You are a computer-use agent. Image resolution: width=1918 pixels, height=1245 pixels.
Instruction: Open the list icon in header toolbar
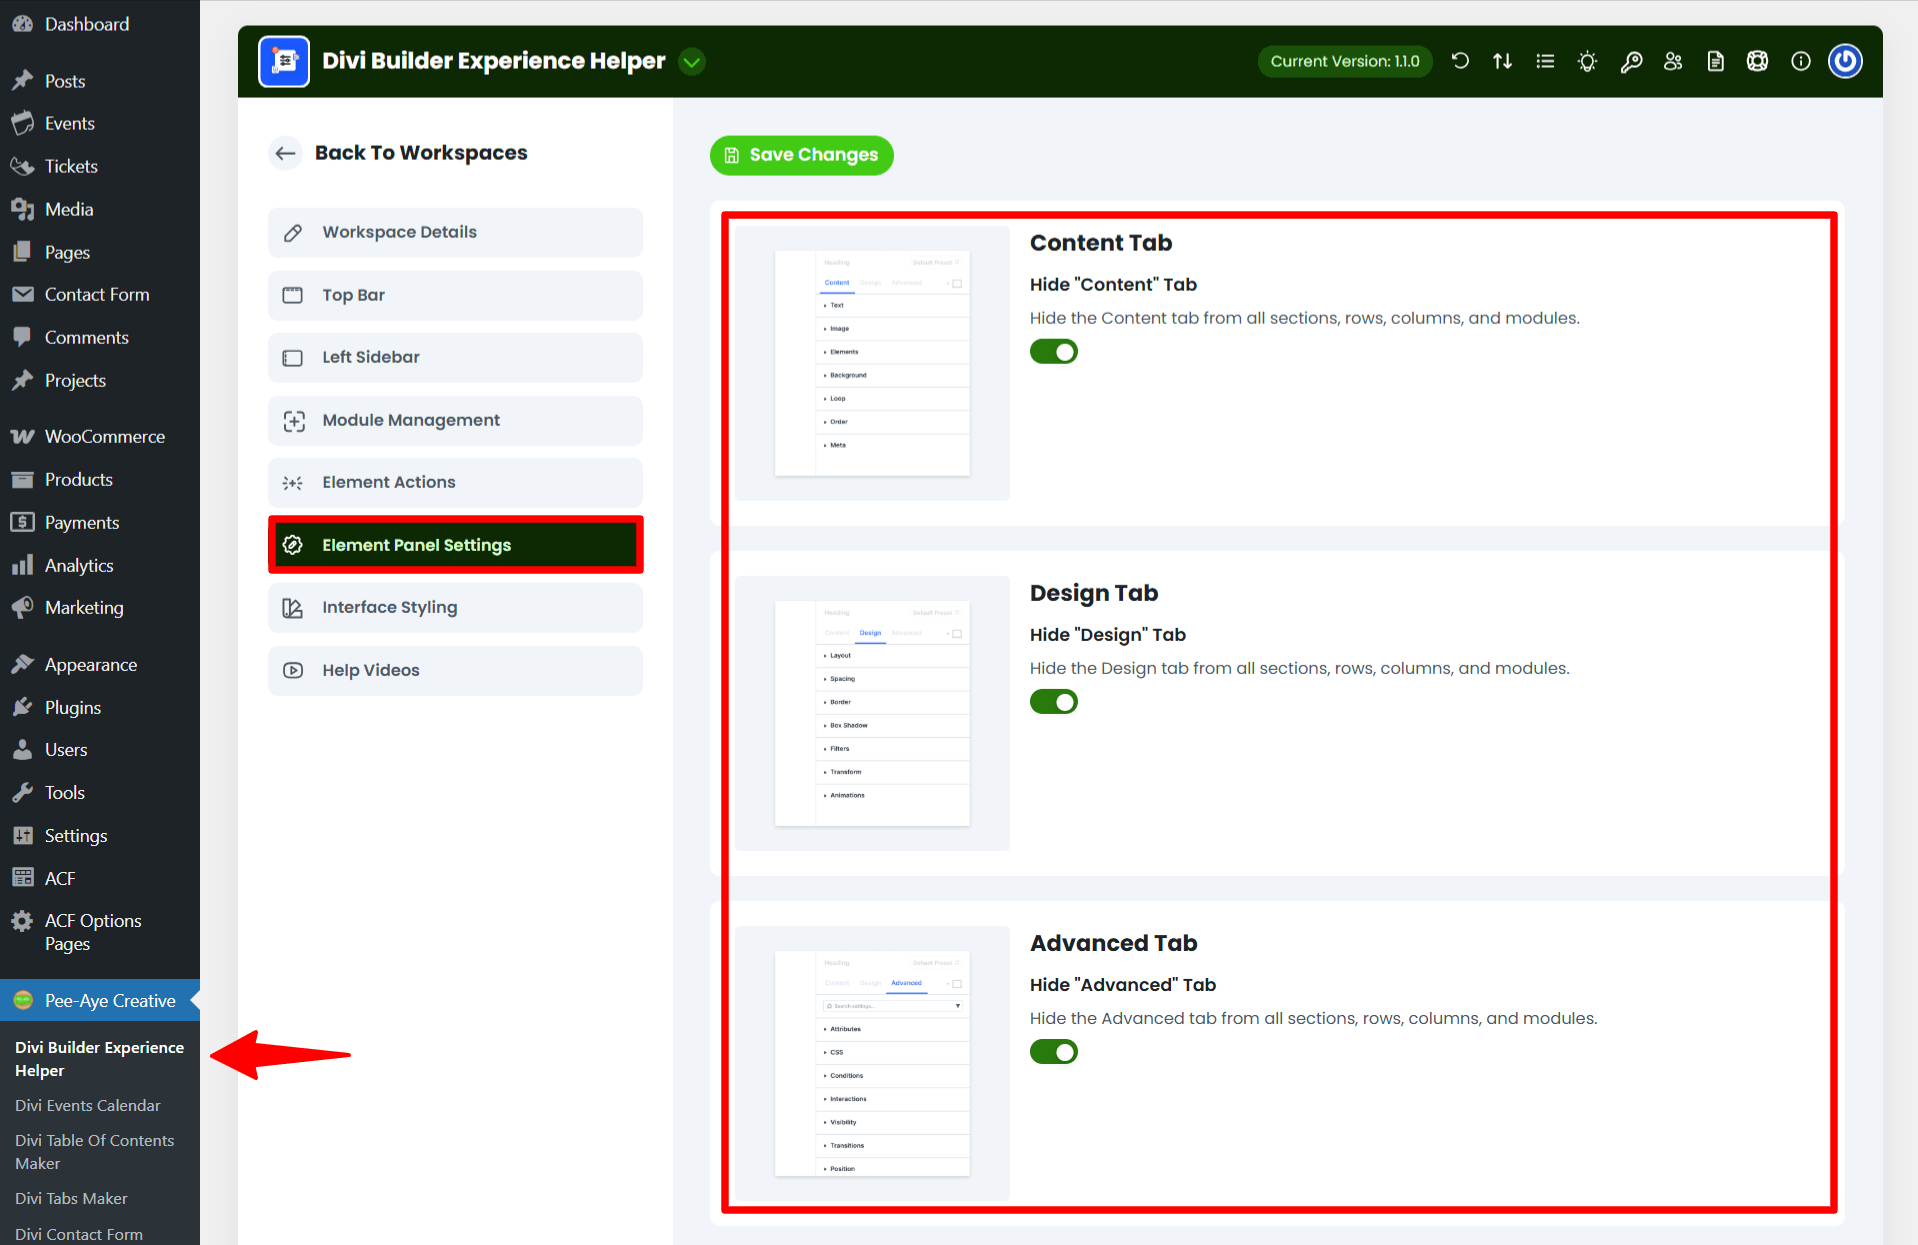point(1545,62)
